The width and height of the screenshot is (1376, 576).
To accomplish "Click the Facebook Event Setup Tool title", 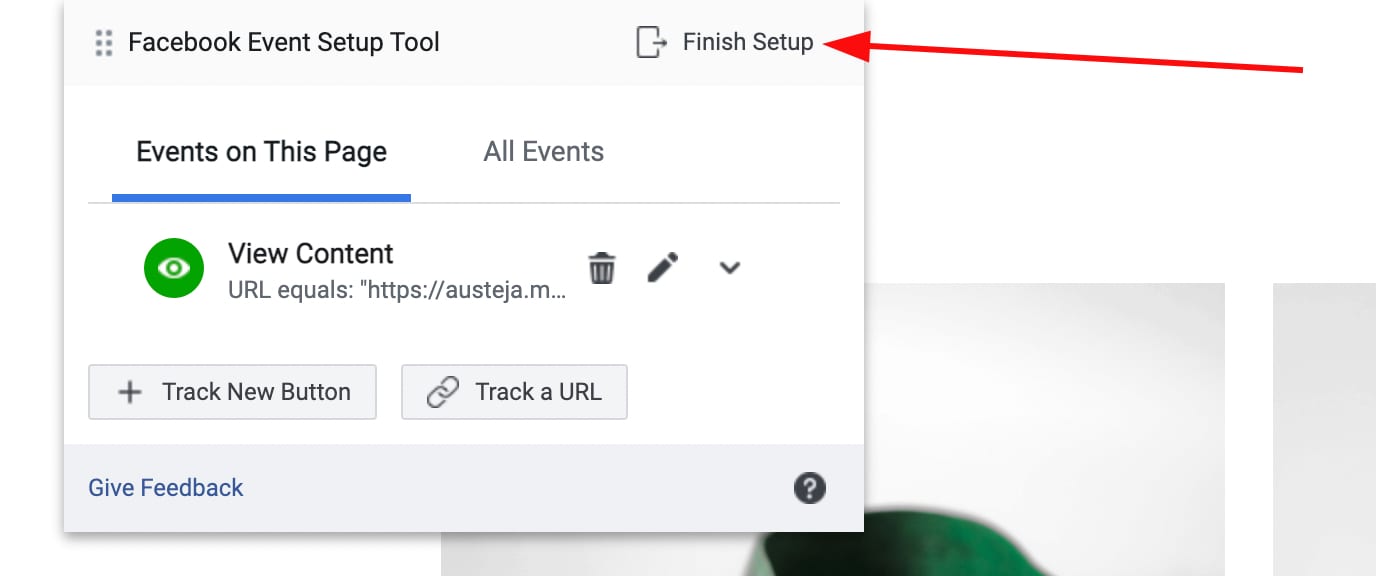I will (283, 42).
